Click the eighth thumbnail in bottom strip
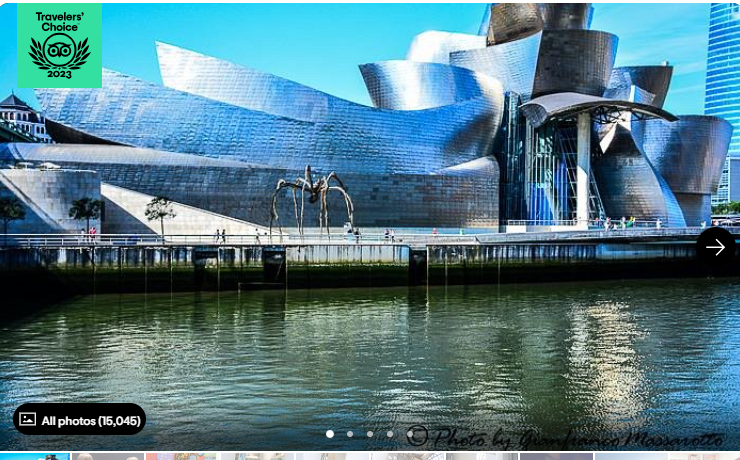Viewport: 740px width, 460px height. (x=556, y=456)
